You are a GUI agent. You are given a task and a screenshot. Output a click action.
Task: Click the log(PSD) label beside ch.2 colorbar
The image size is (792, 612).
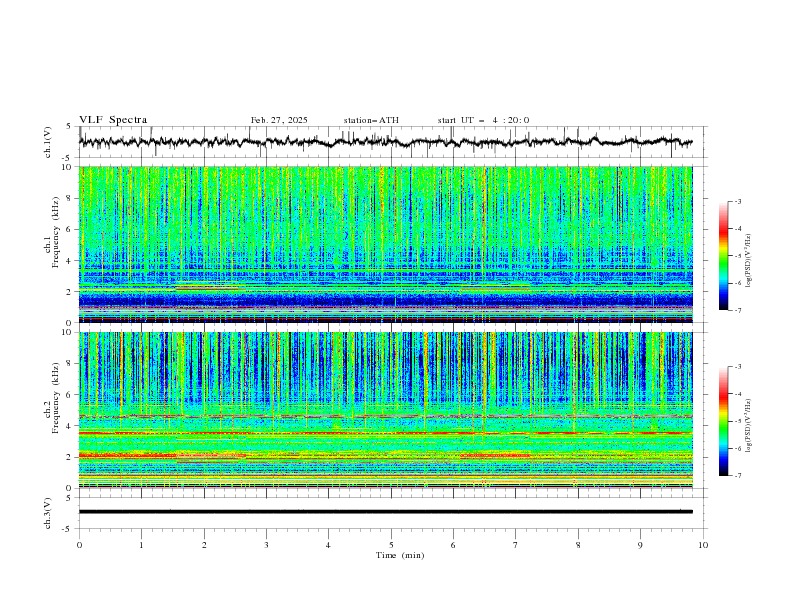pos(748,426)
